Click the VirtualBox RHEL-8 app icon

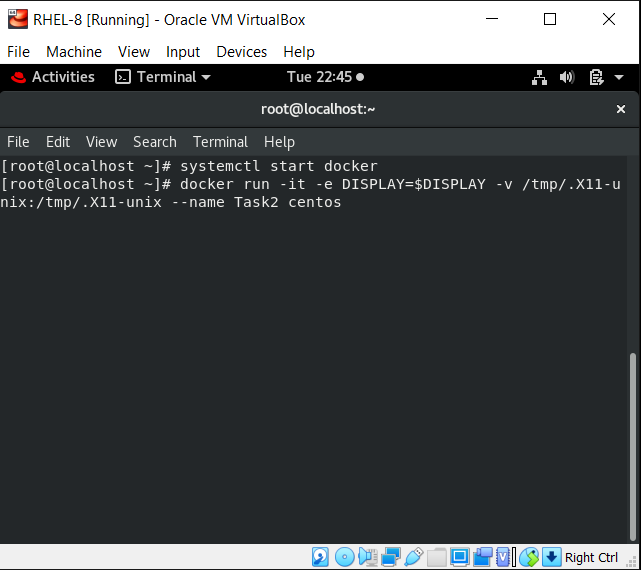coord(18,19)
